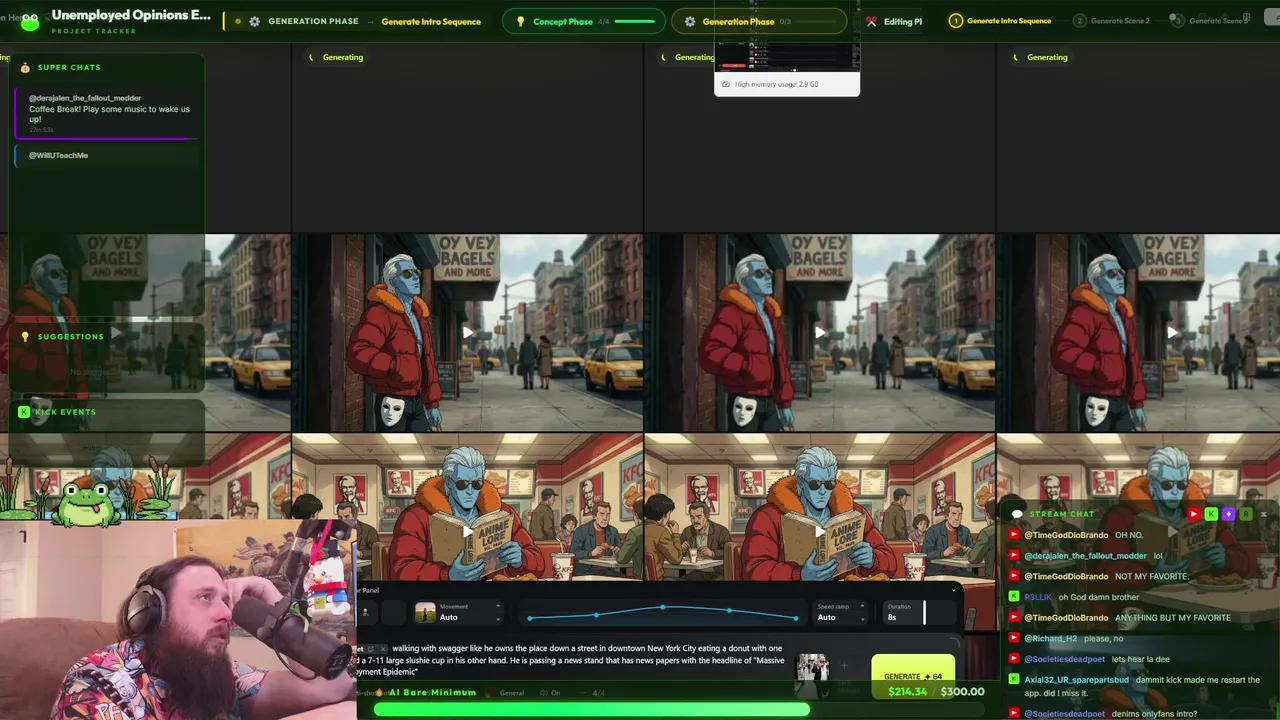Click the gear icon beside GENERATION PHASE
Image resolution: width=1280 pixels, height=720 pixels.
254,22
